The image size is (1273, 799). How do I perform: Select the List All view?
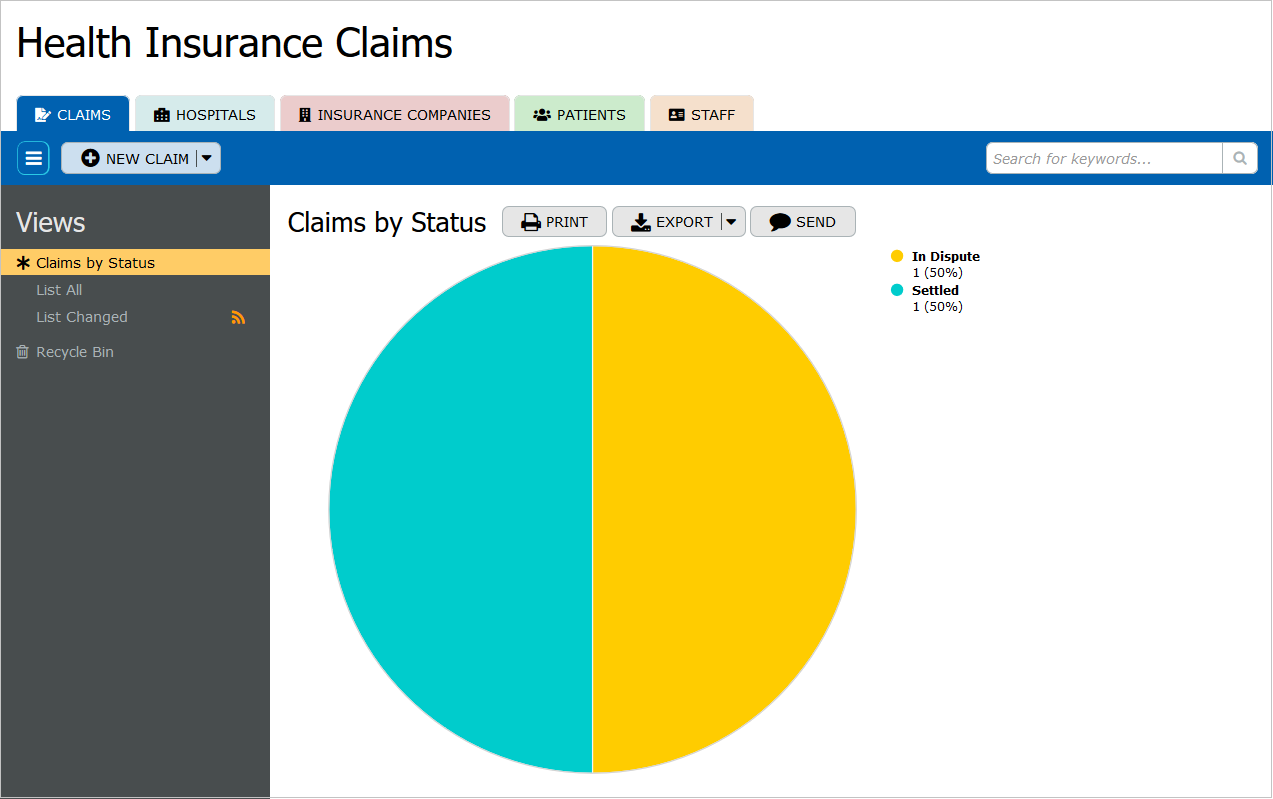[59, 290]
